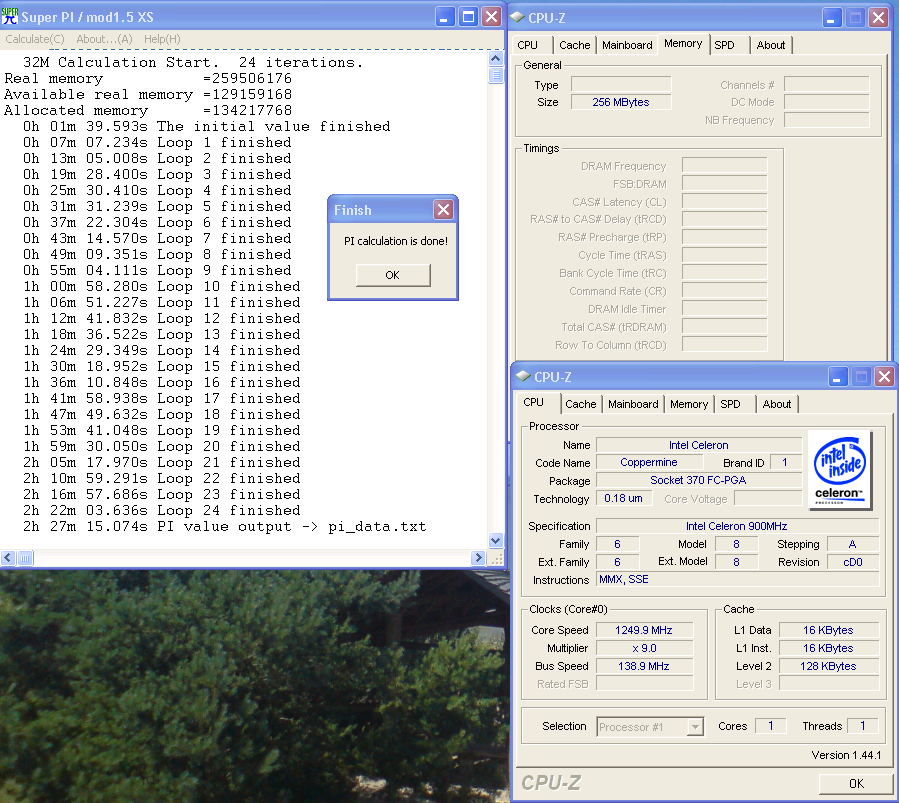Click the Revision value cD0
This screenshot has width=899, height=803.
pos(853,562)
